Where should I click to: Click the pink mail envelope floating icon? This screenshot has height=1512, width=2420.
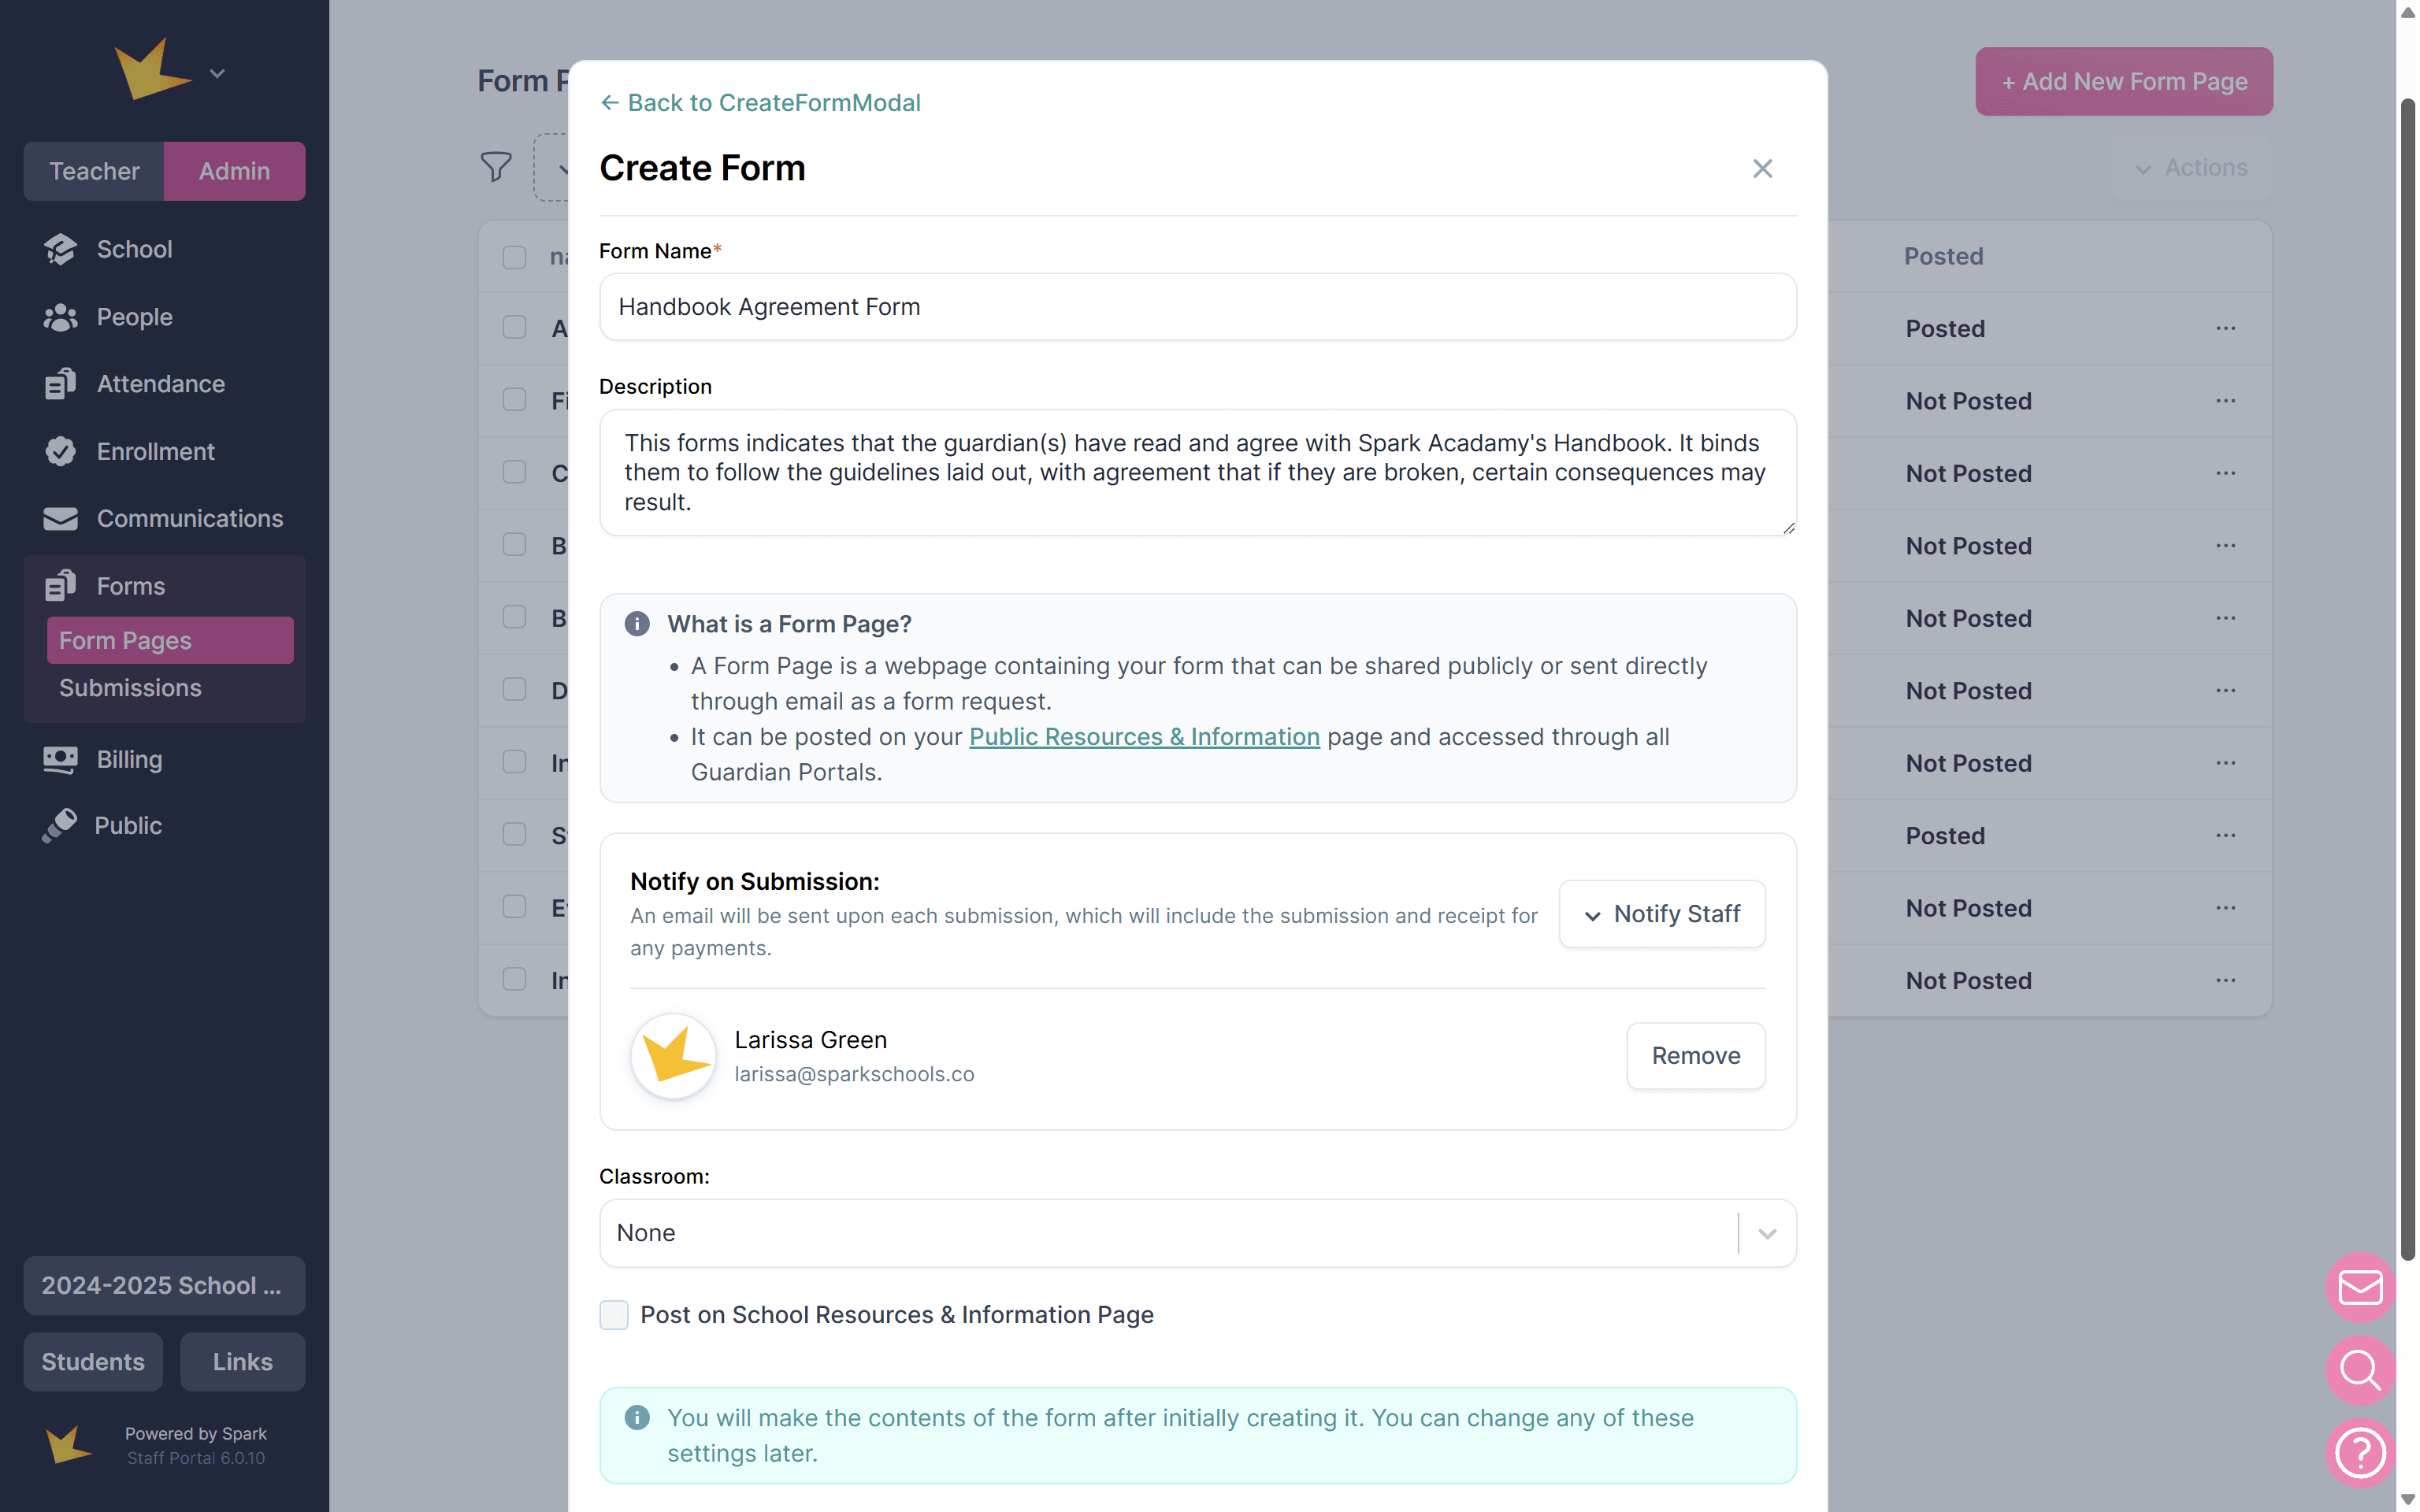point(2360,1286)
